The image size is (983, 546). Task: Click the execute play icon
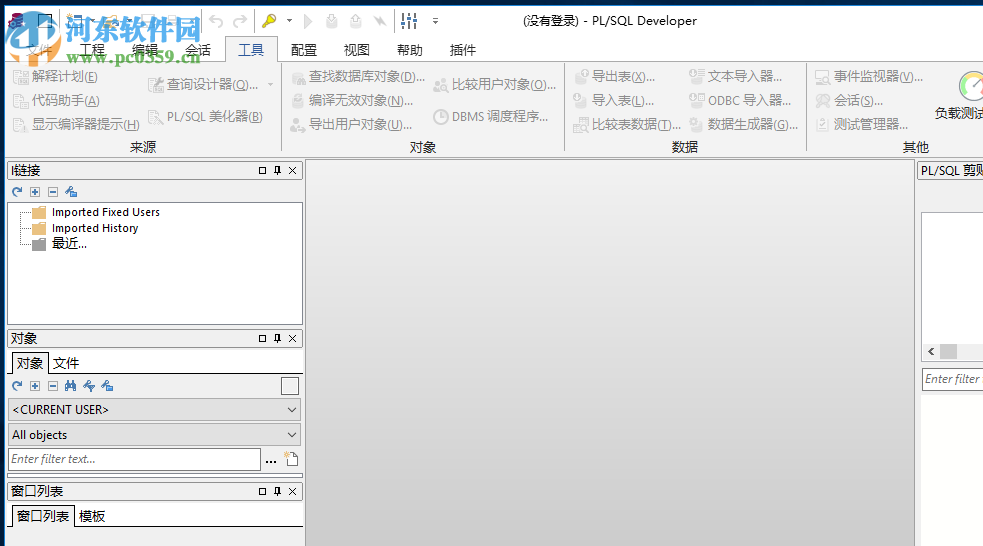[x=308, y=21]
